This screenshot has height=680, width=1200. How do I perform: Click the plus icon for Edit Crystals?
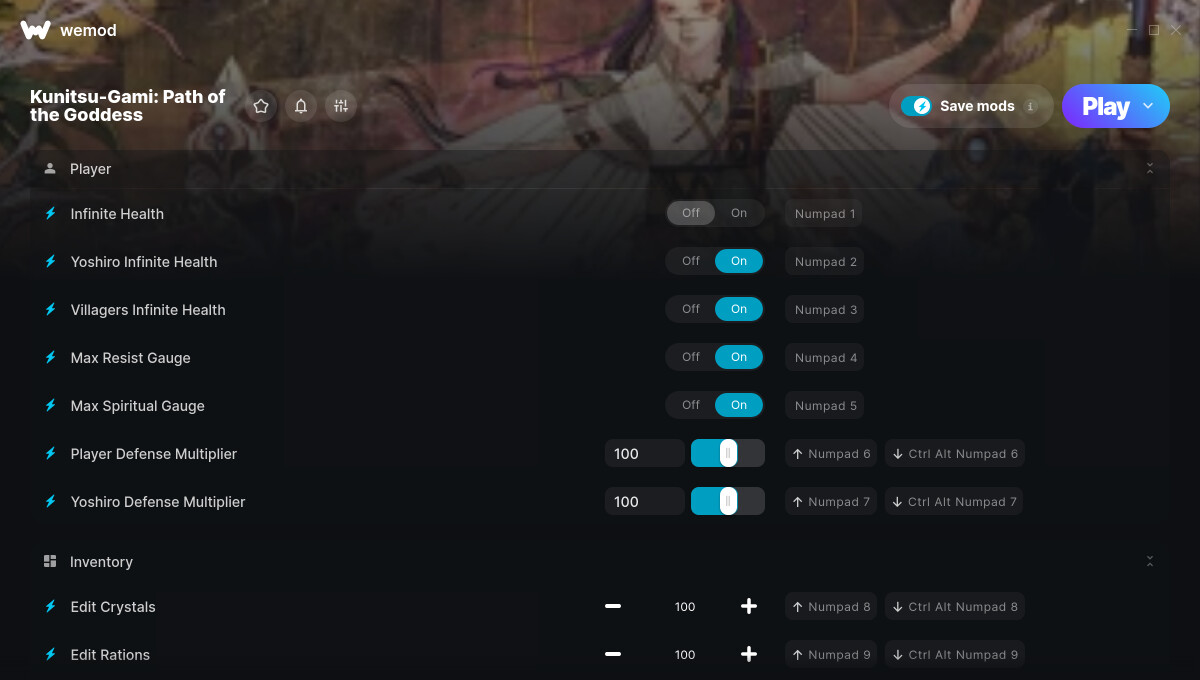[749, 606]
